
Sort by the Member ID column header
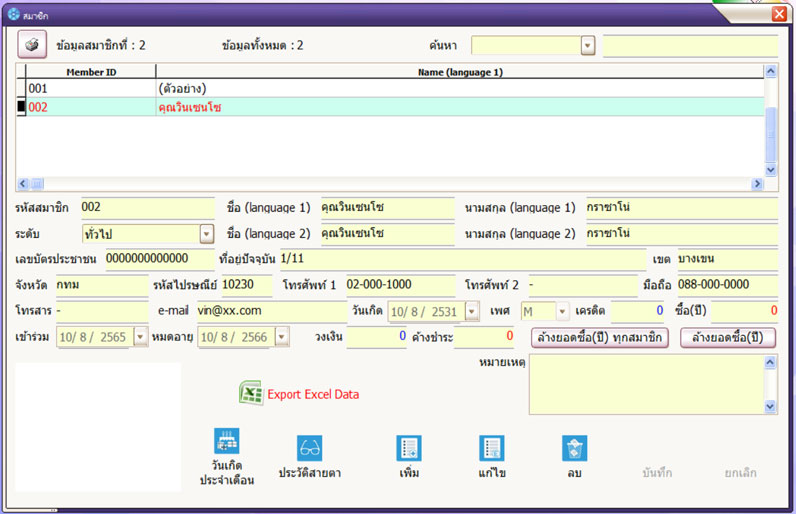coord(90,72)
